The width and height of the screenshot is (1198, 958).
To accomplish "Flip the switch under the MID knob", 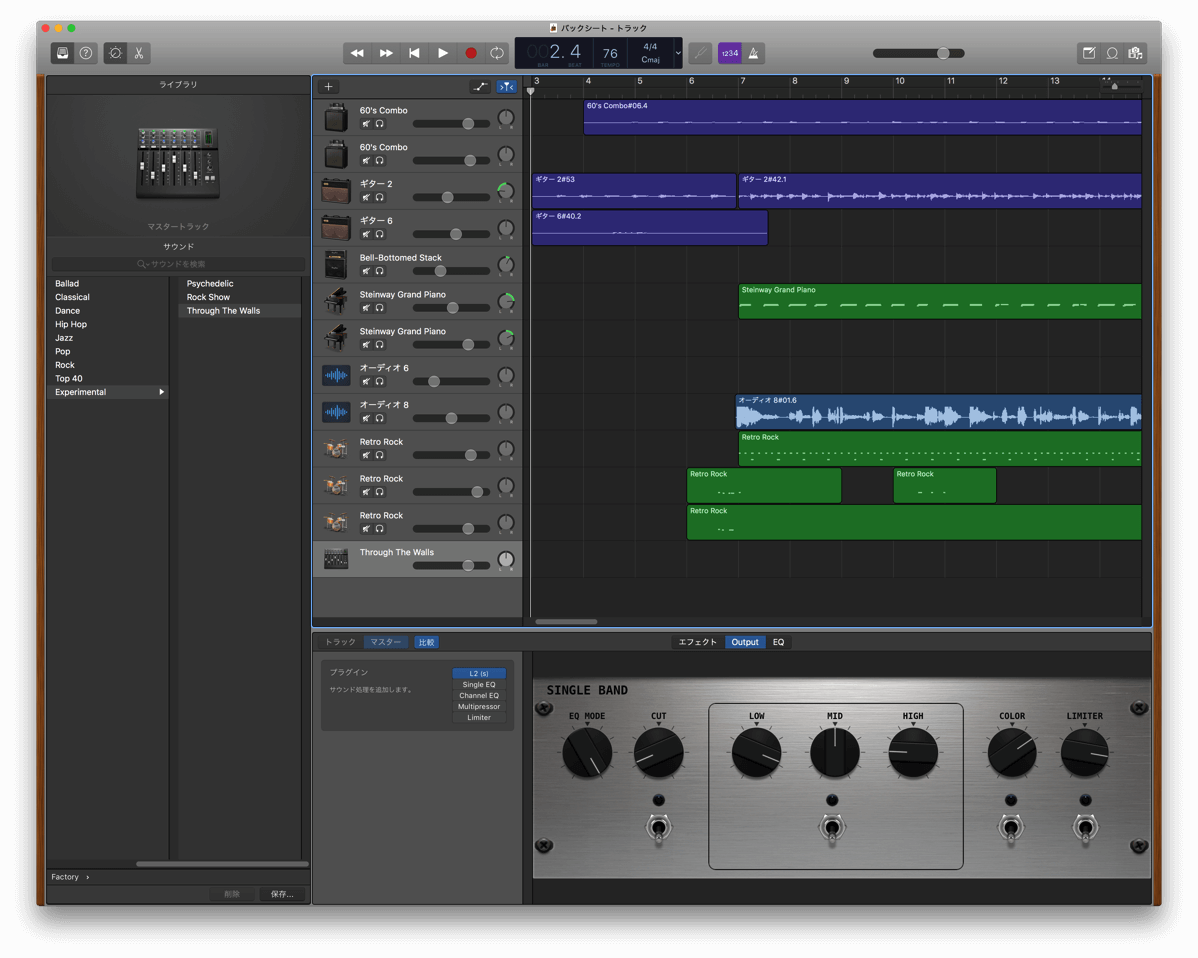I will tap(832, 827).
